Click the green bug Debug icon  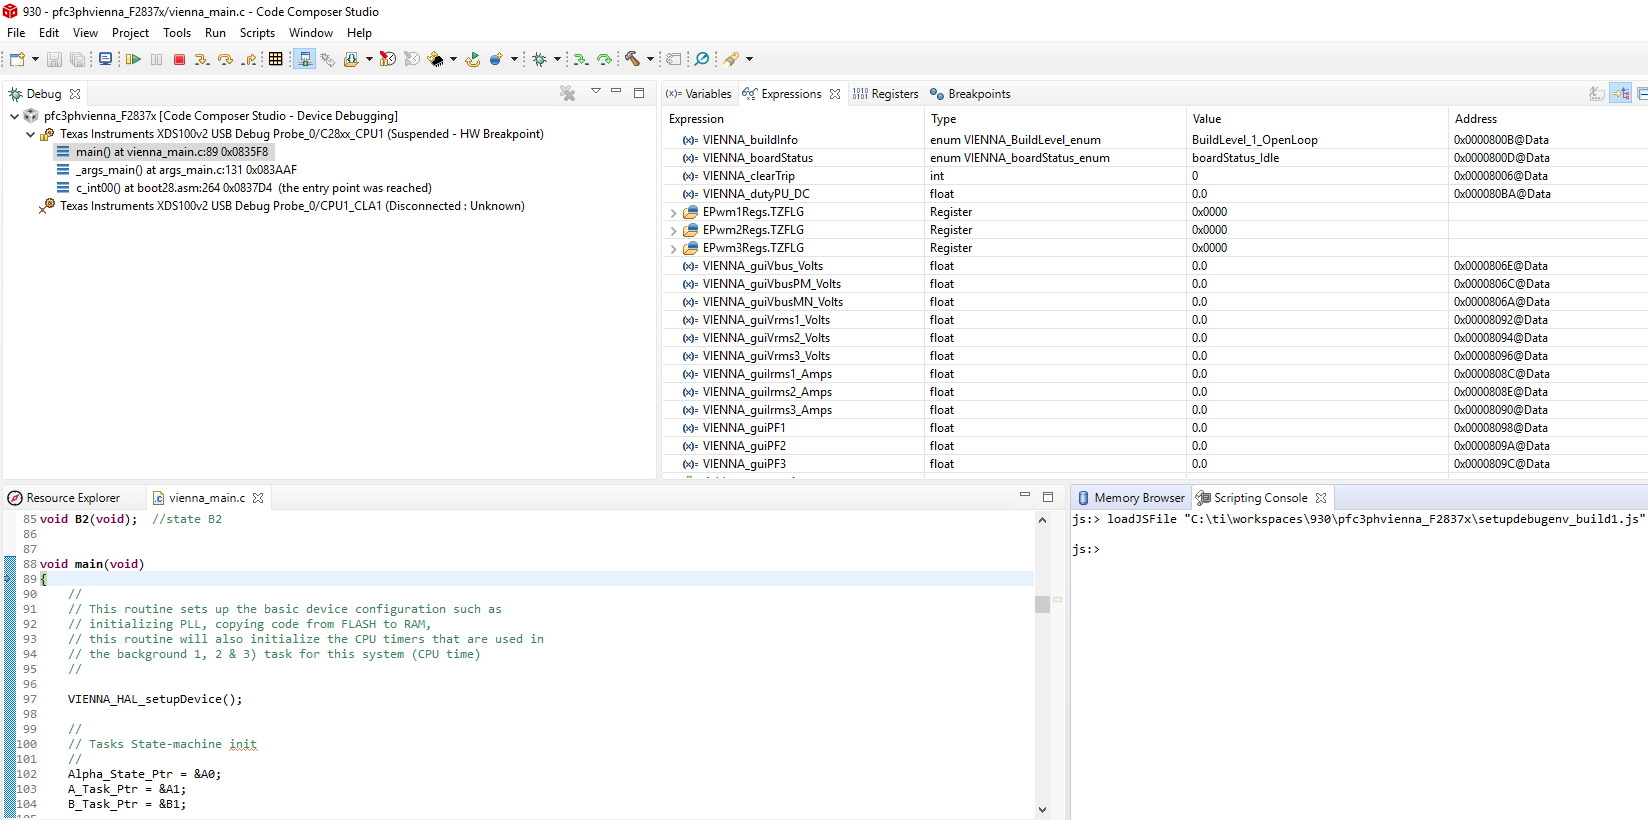[x=540, y=60]
